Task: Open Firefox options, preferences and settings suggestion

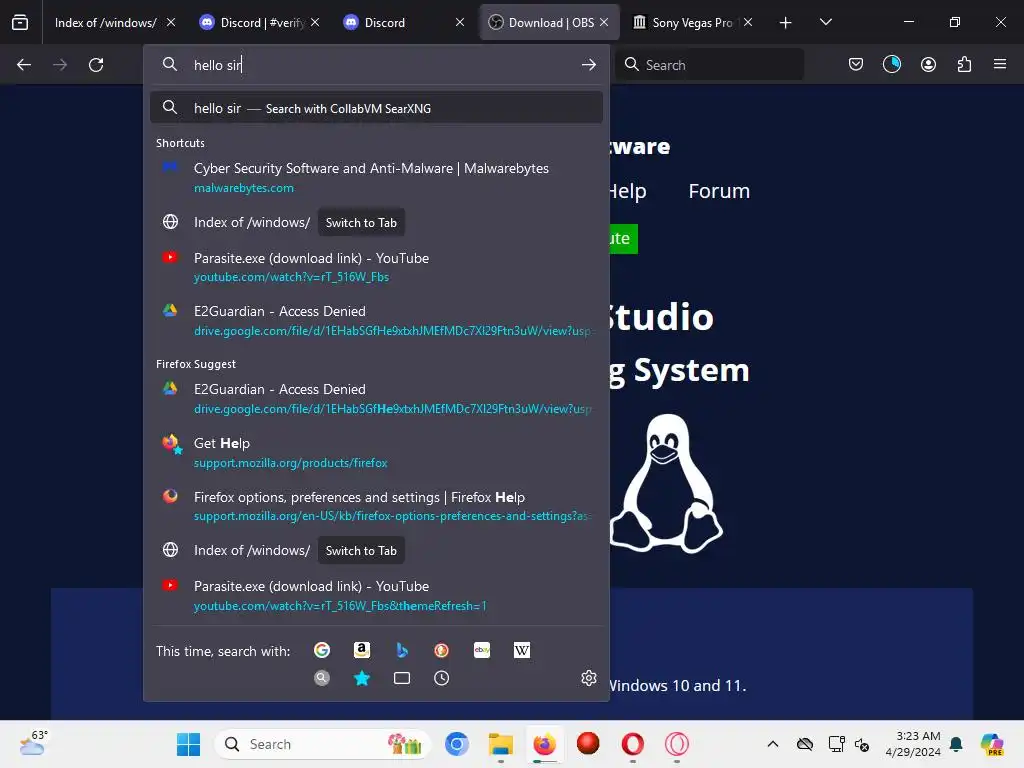Action: (x=376, y=505)
